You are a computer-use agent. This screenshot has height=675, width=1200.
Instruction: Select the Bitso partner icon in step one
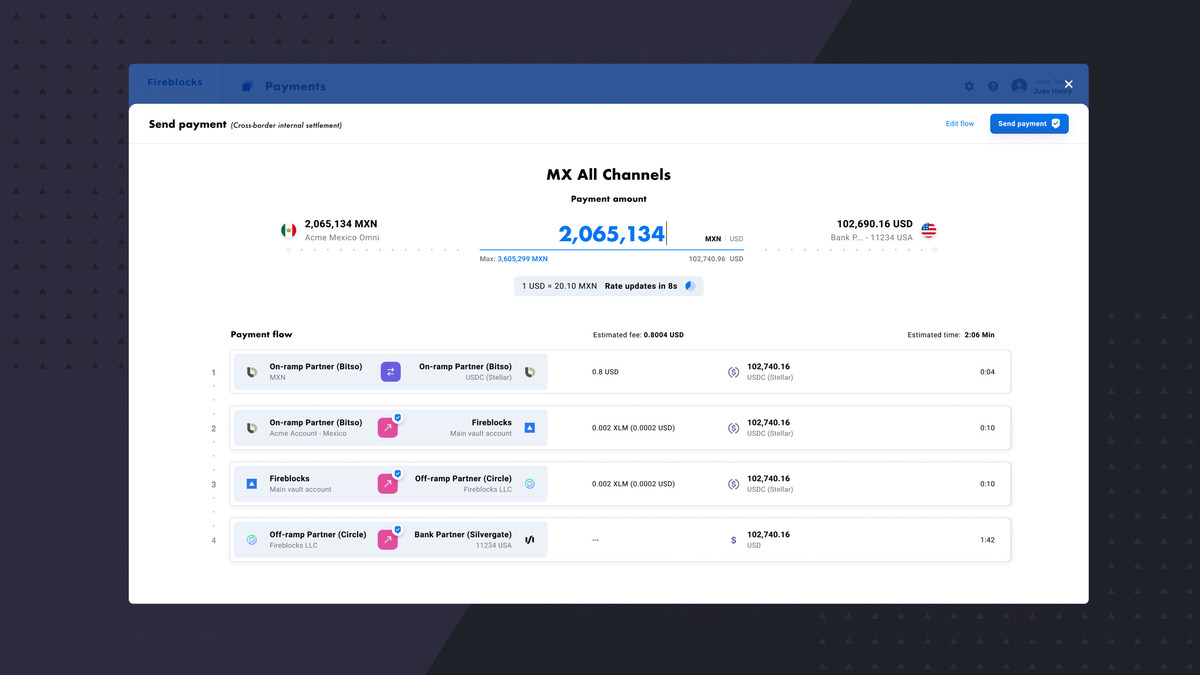(x=250, y=371)
